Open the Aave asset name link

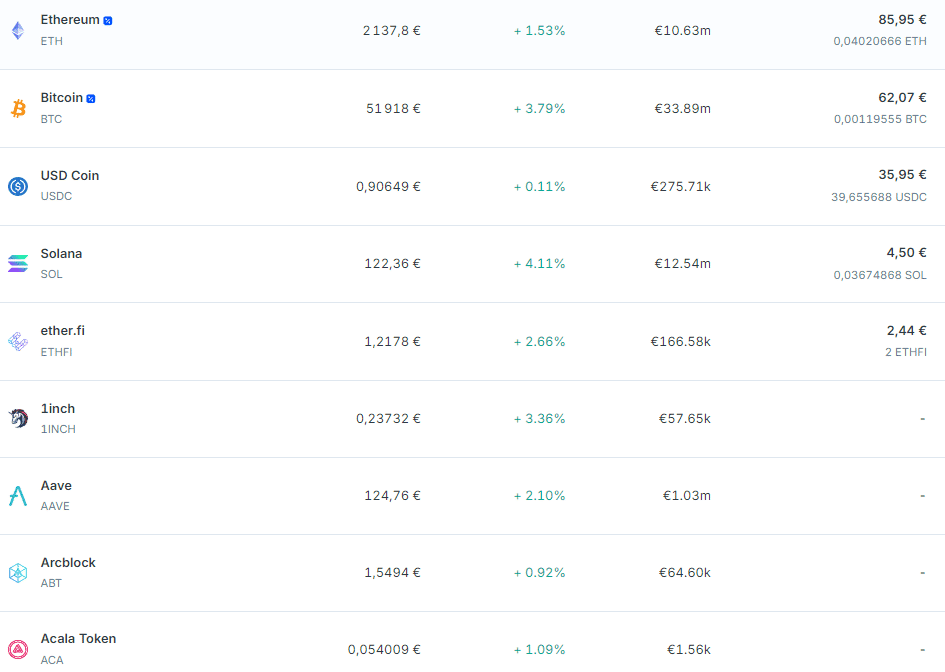click(x=56, y=486)
